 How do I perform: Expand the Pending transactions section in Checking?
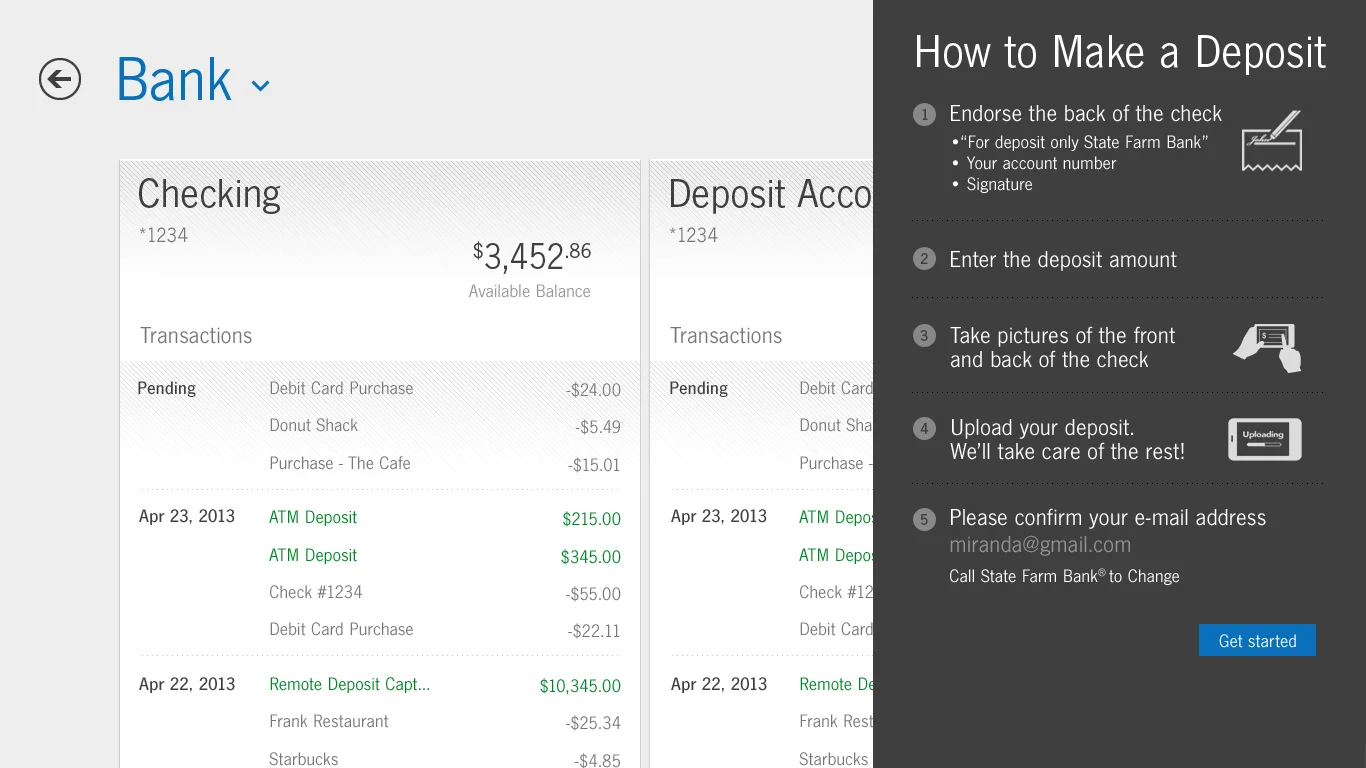point(166,388)
